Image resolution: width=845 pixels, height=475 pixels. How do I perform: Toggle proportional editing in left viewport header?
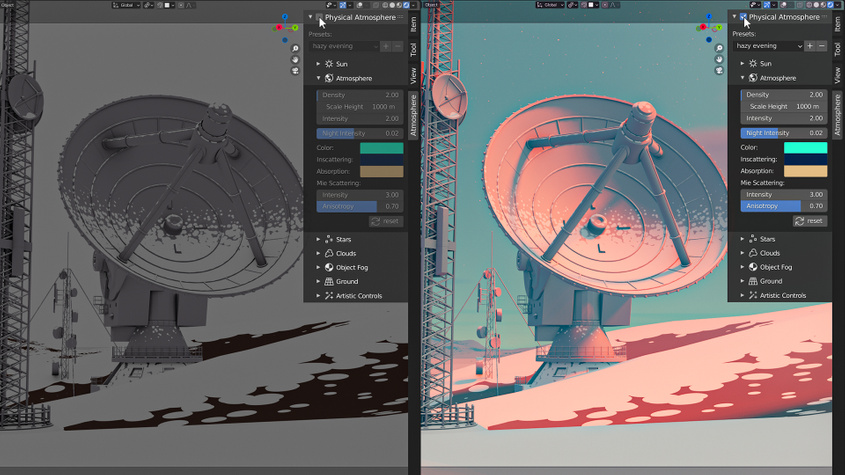point(181,5)
